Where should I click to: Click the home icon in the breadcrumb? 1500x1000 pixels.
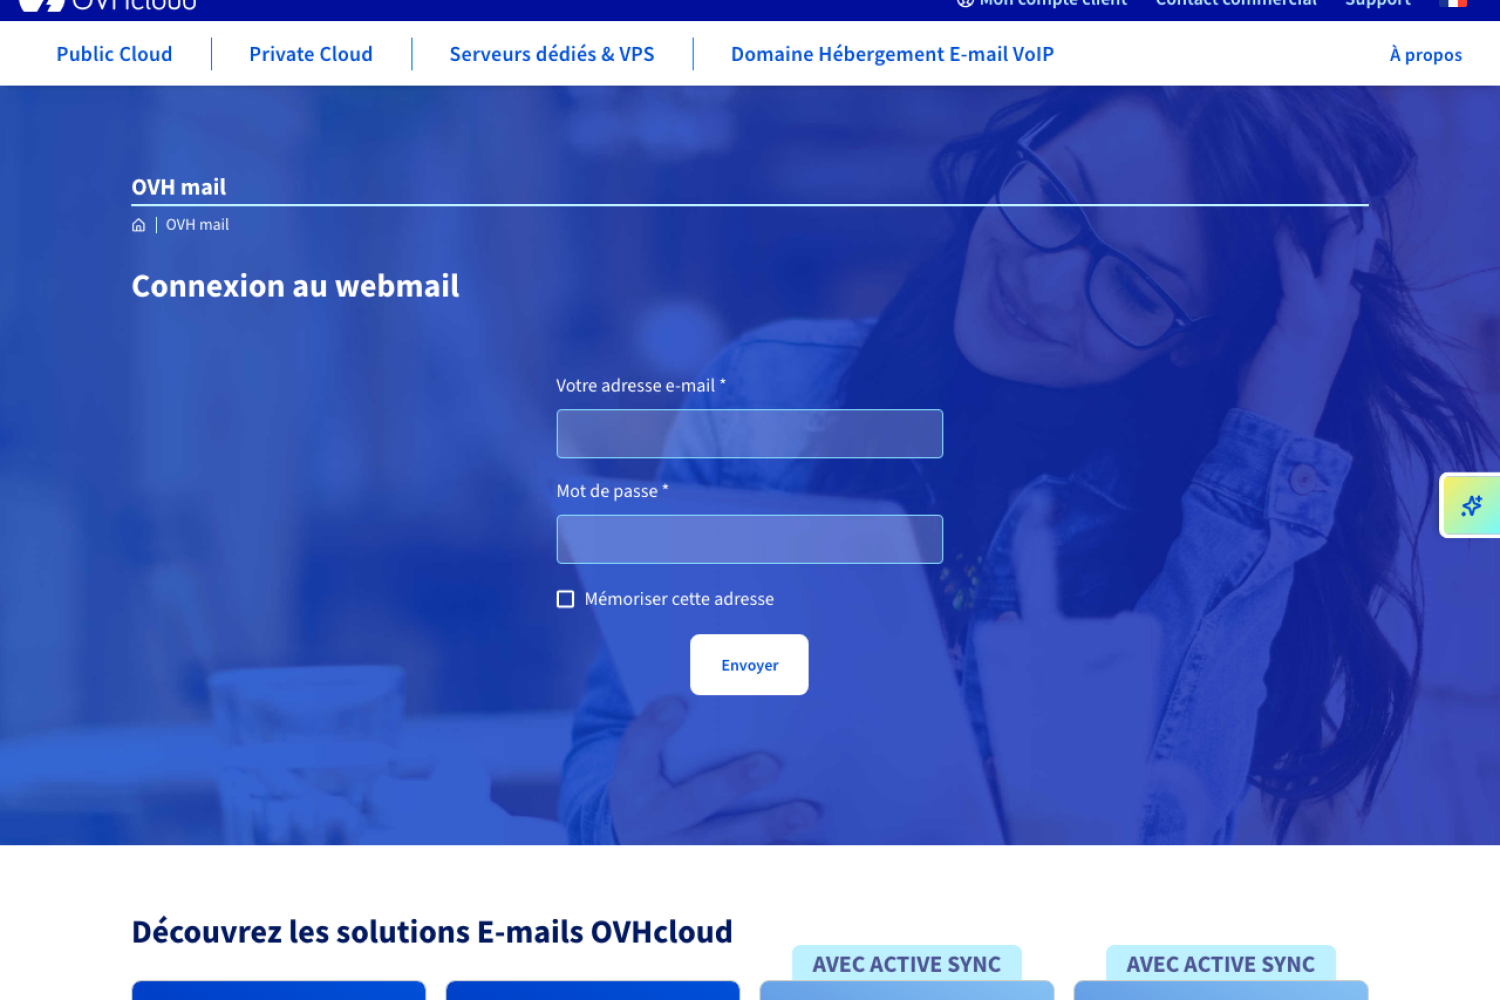[x=138, y=225]
